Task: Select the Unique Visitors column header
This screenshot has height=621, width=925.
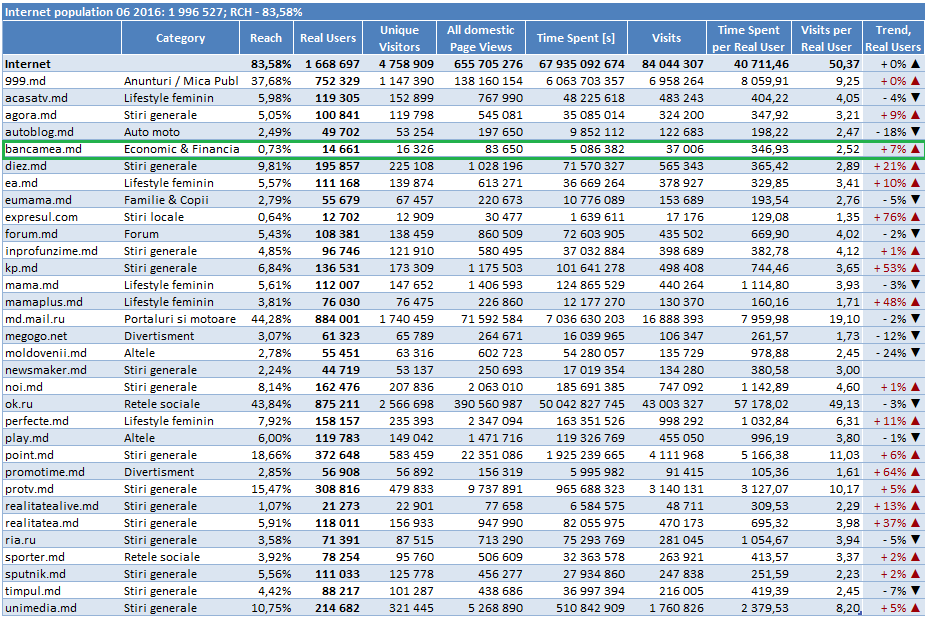Action: tap(399, 38)
